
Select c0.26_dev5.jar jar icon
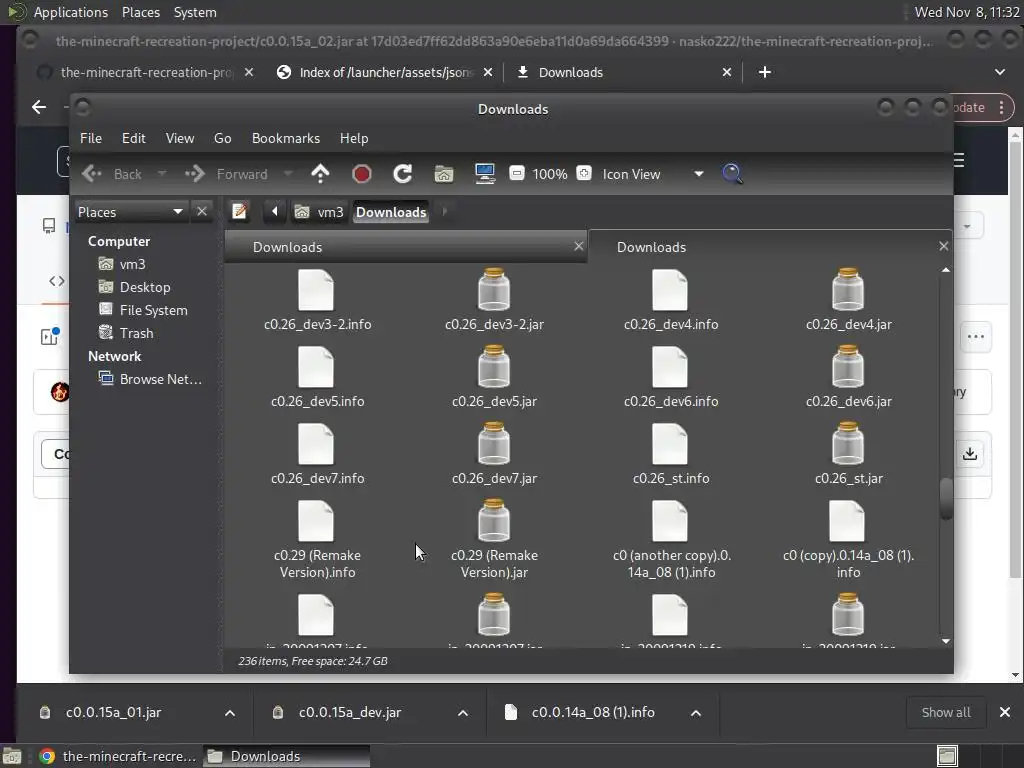tap(494, 366)
